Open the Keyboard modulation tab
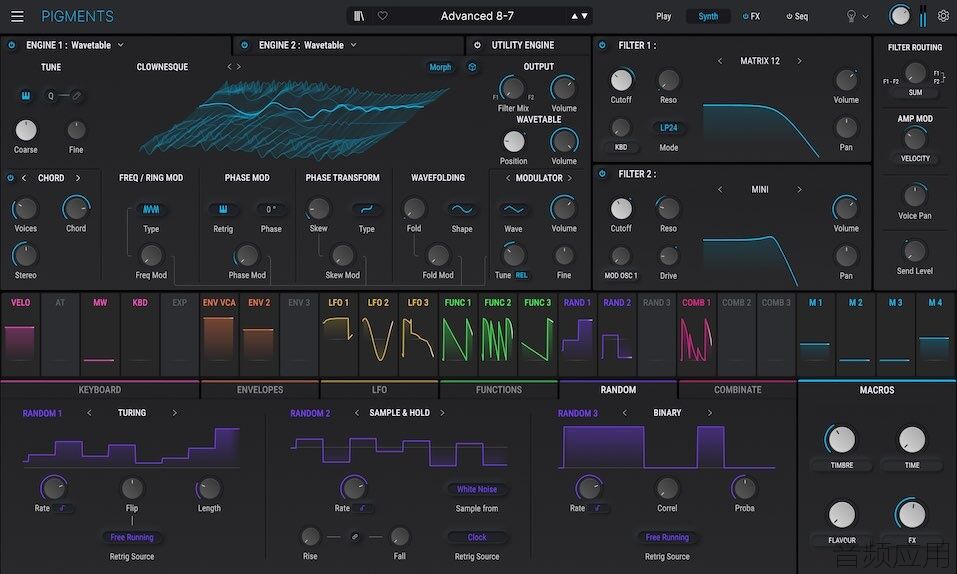The image size is (957, 574). point(99,390)
